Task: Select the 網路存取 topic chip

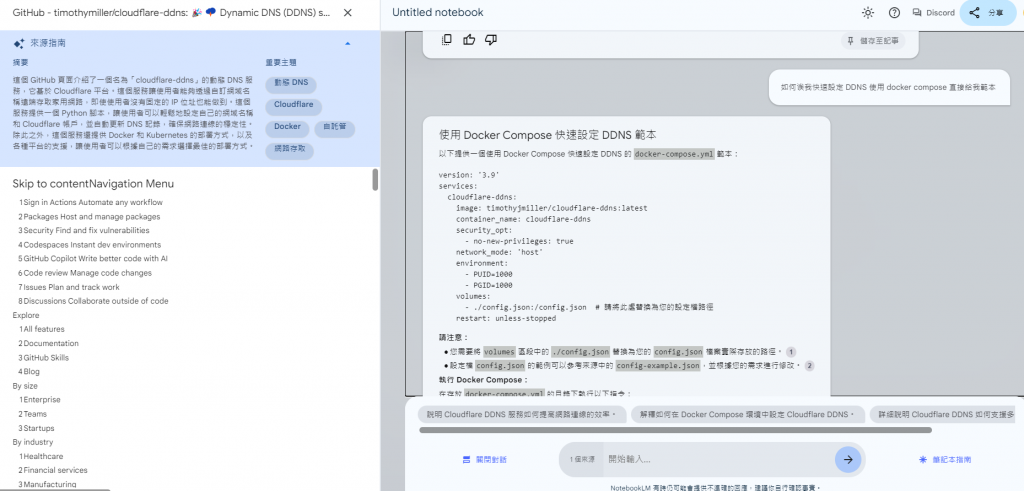Action: click(x=289, y=151)
